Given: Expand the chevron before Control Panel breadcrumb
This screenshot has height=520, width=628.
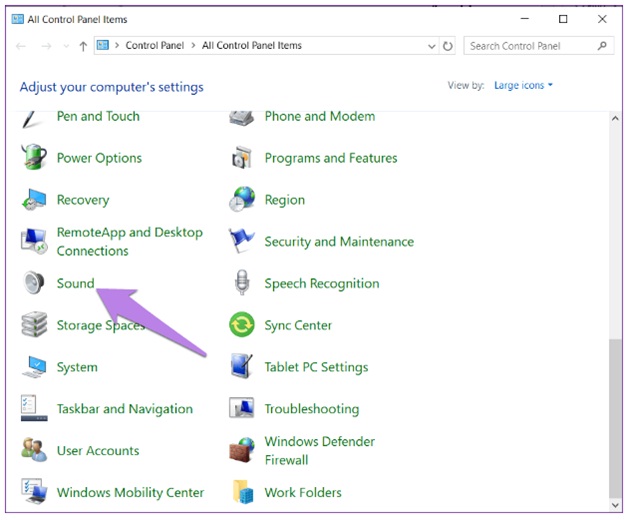Looking at the screenshot, I should (x=117, y=46).
